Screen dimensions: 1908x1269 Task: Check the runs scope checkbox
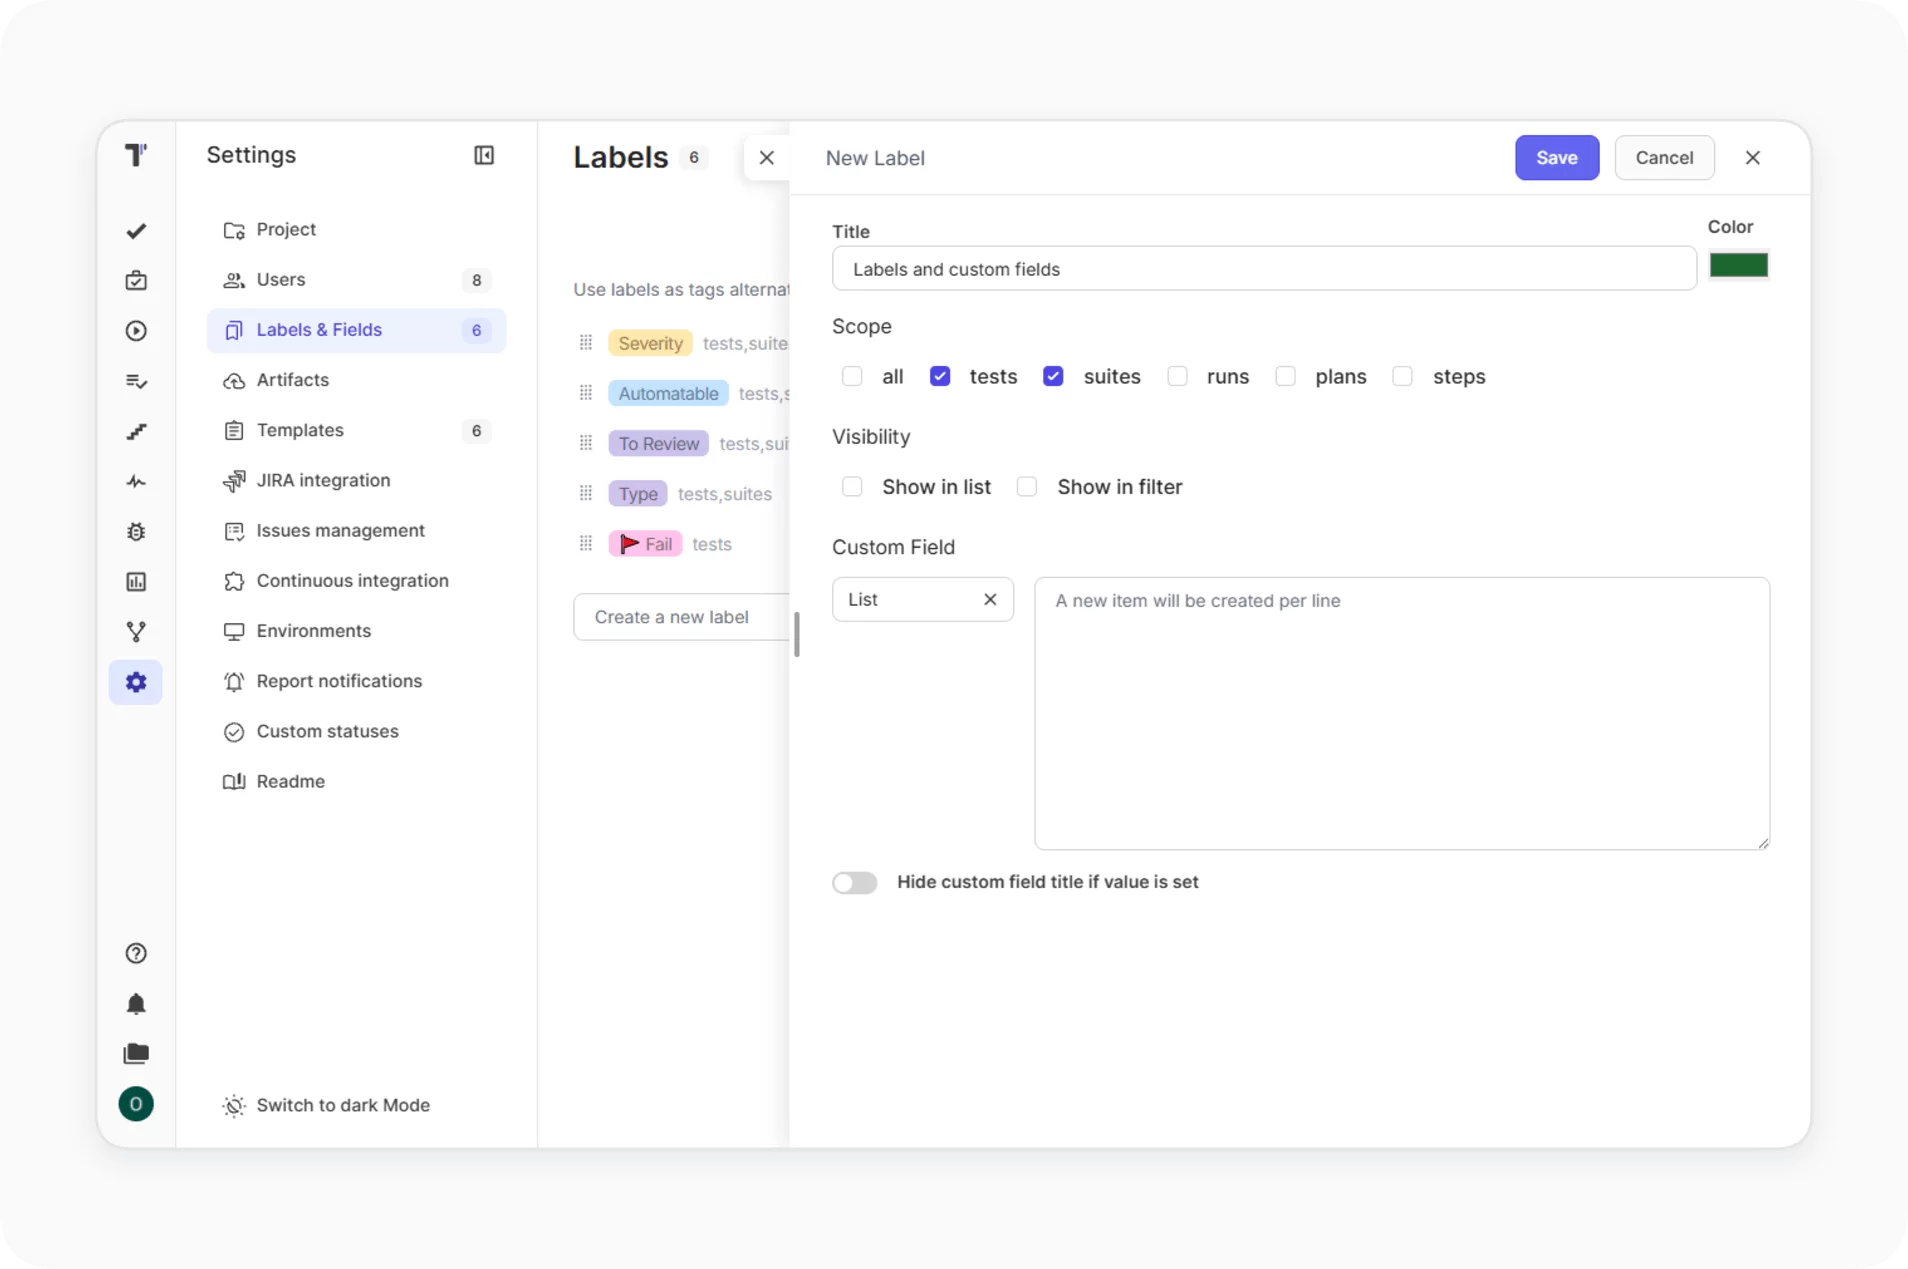(x=1177, y=377)
